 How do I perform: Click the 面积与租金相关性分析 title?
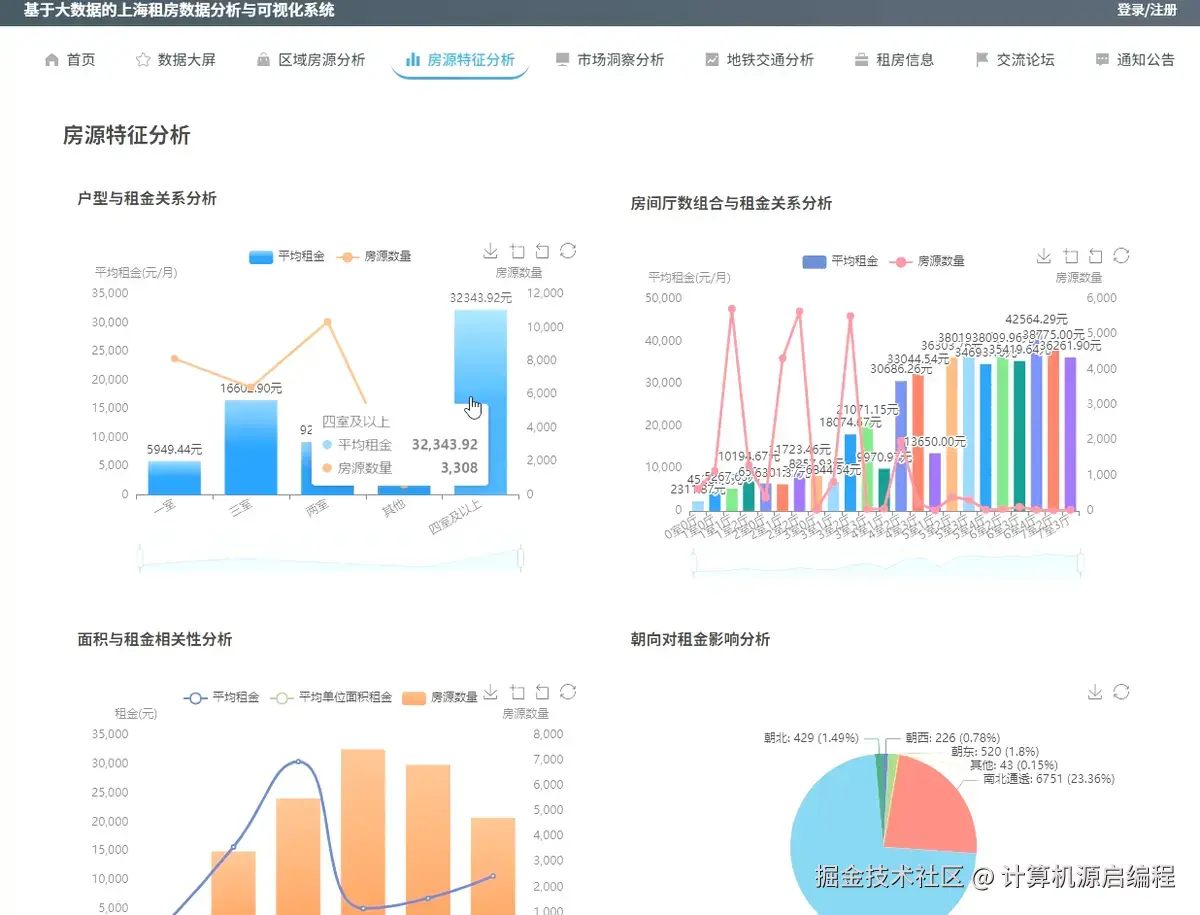pos(155,639)
